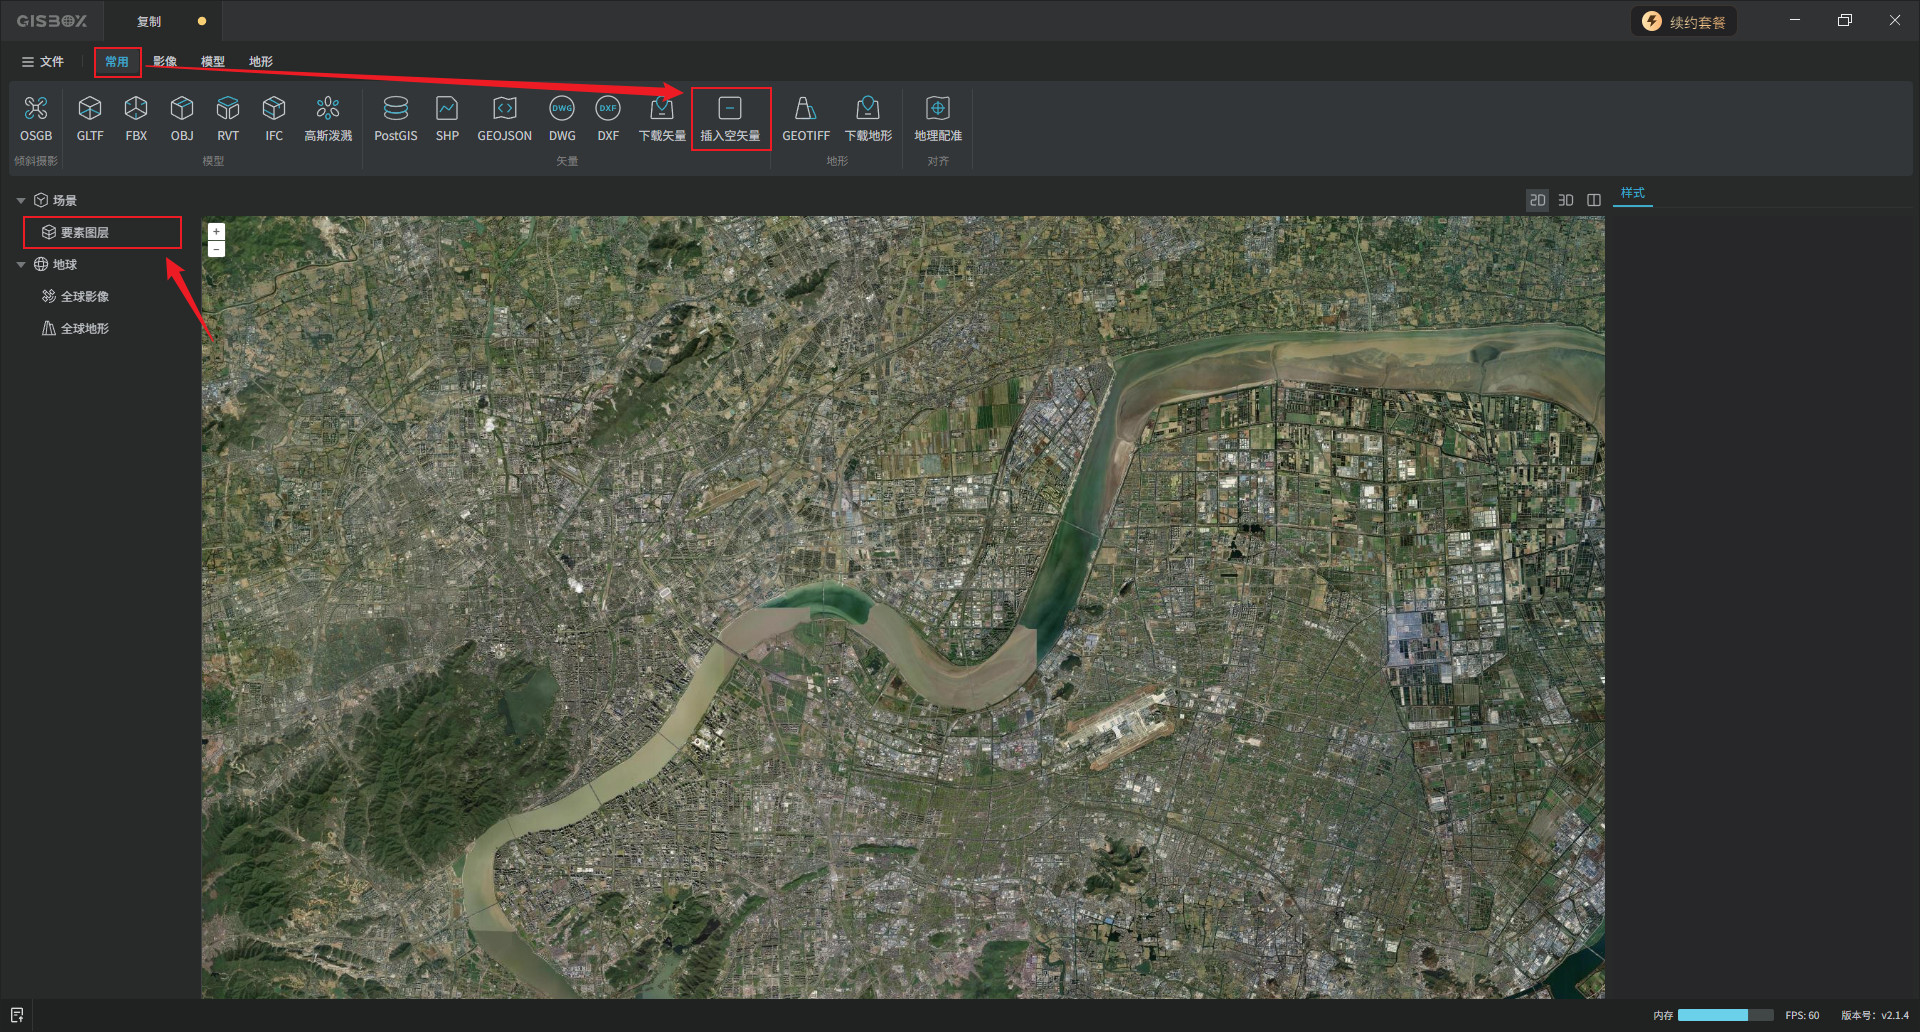Image resolution: width=1920 pixels, height=1032 pixels.
Task: Switch the map view to 2D mode
Action: click(x=1537, y=200)
